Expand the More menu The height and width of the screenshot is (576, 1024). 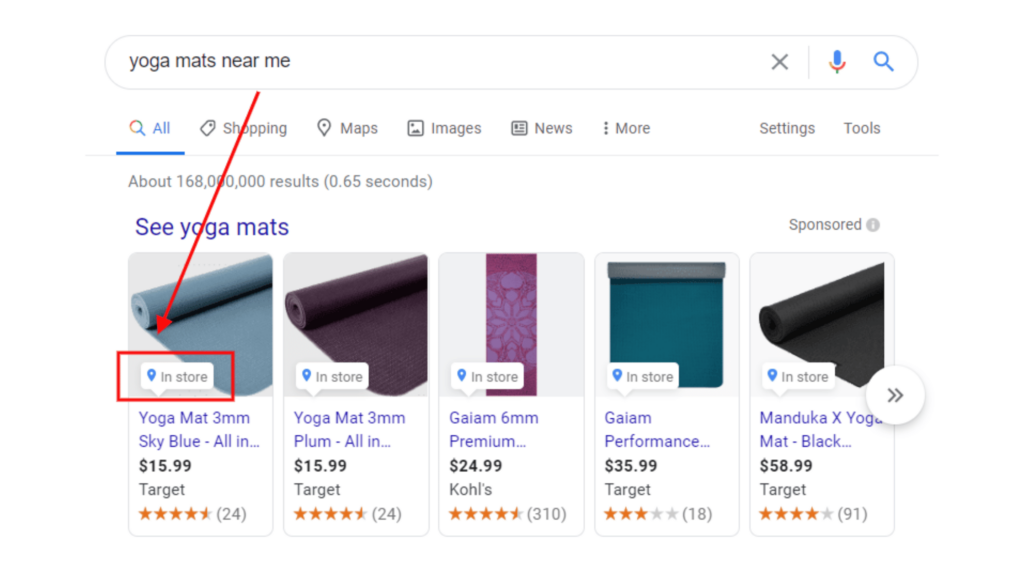coord(626,128)
